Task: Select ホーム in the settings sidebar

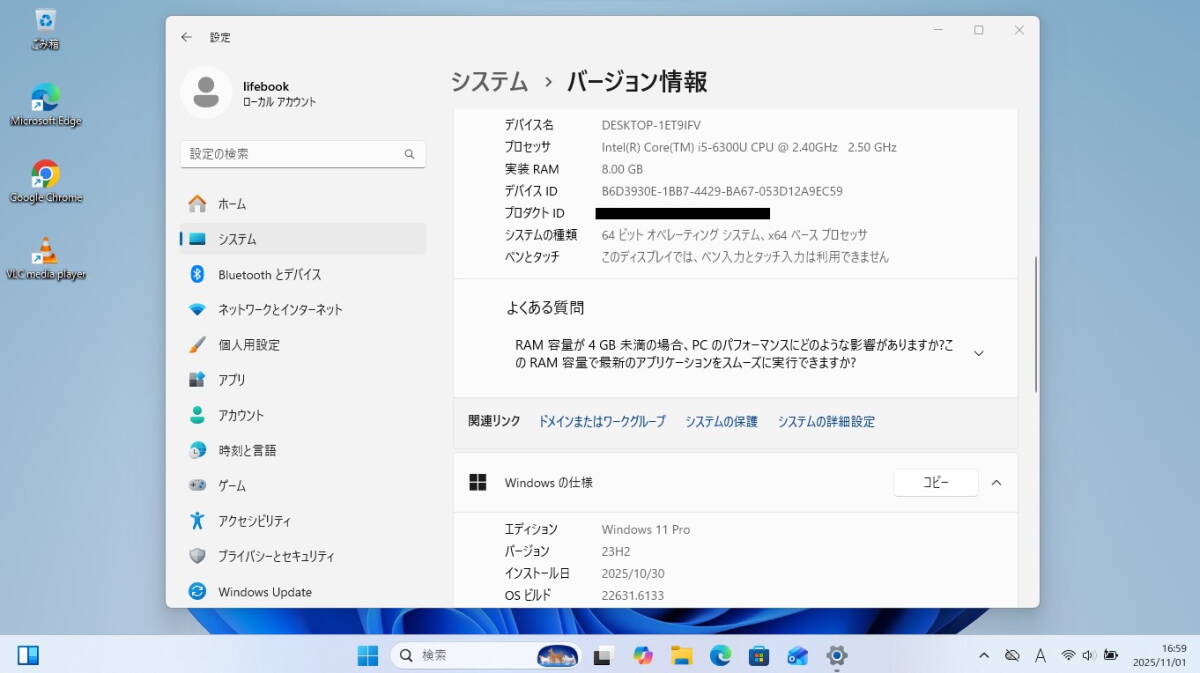Action: pyautogui.click(x=231, y=204)
